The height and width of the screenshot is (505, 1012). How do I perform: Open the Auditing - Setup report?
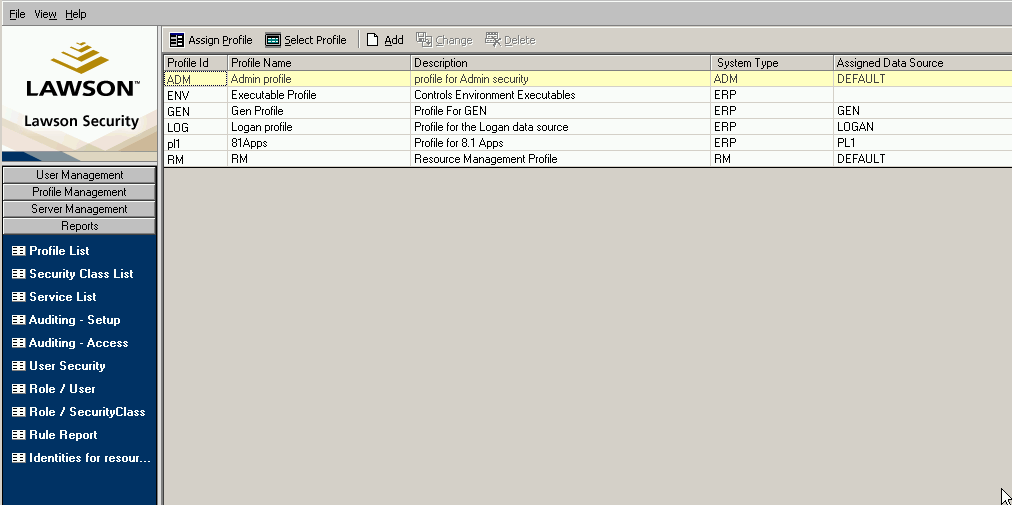74,320
